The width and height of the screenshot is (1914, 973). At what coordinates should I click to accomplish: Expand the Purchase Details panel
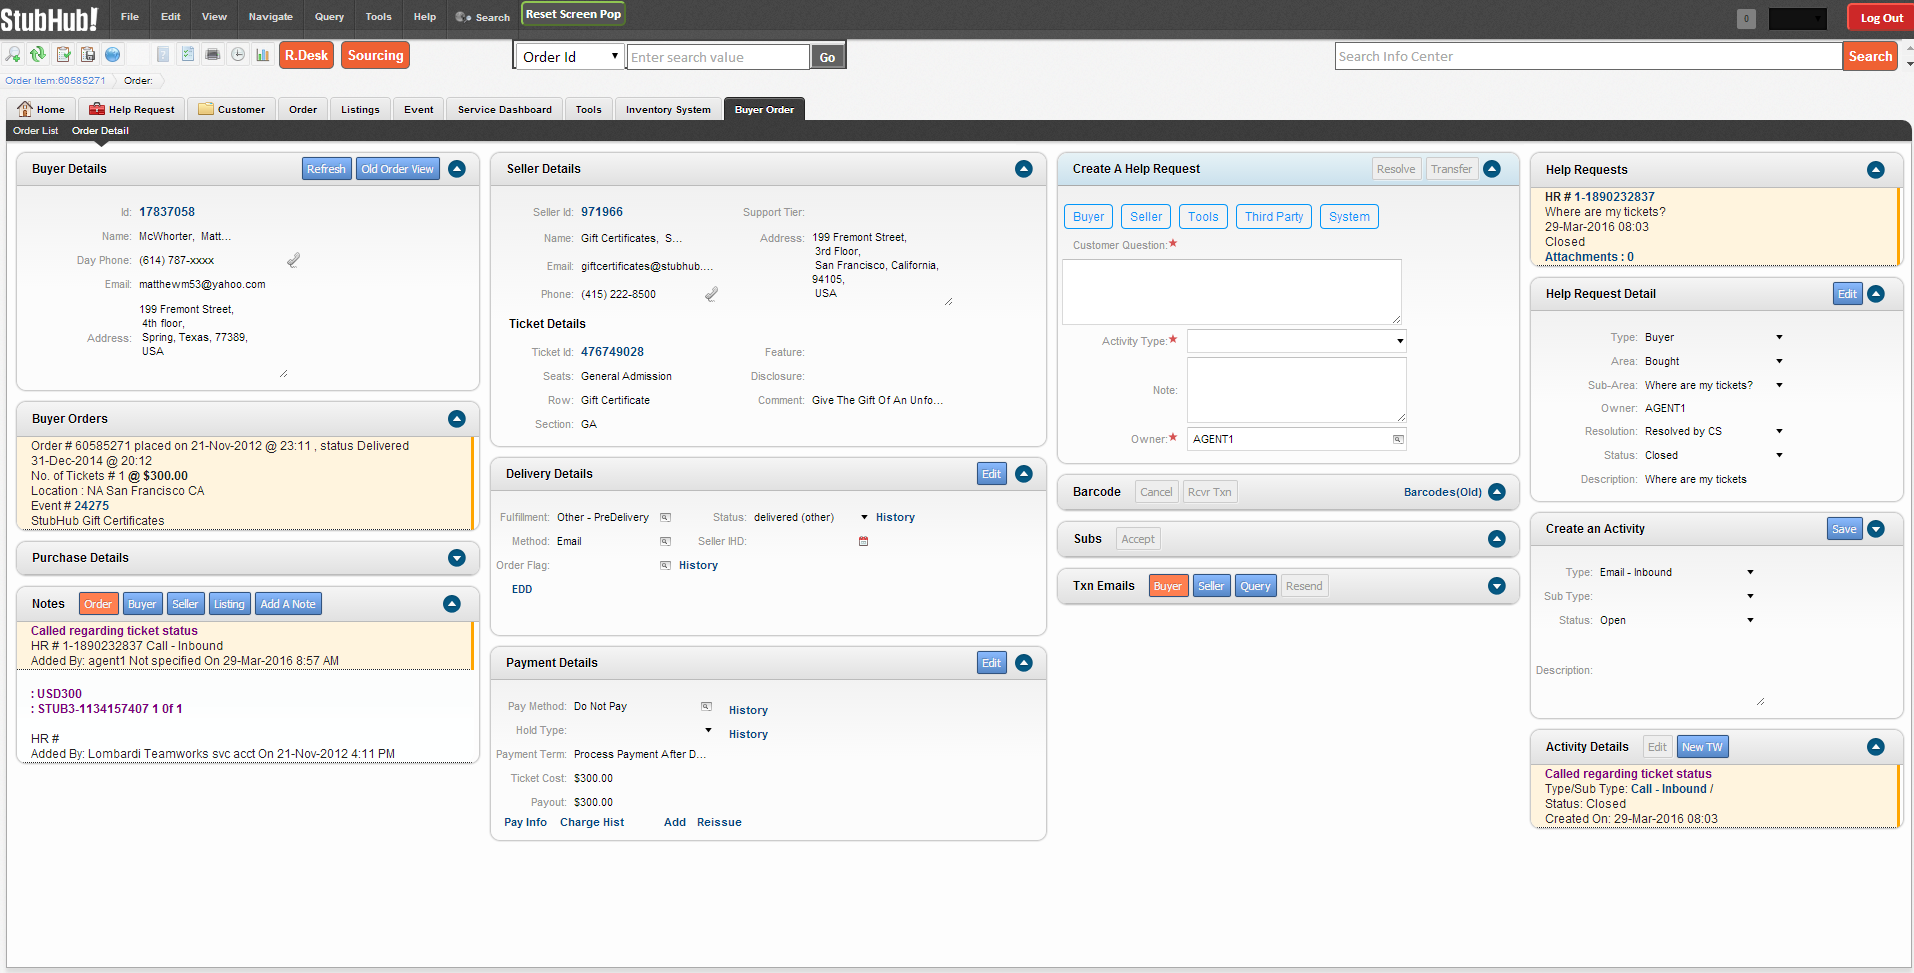(457, 558)
